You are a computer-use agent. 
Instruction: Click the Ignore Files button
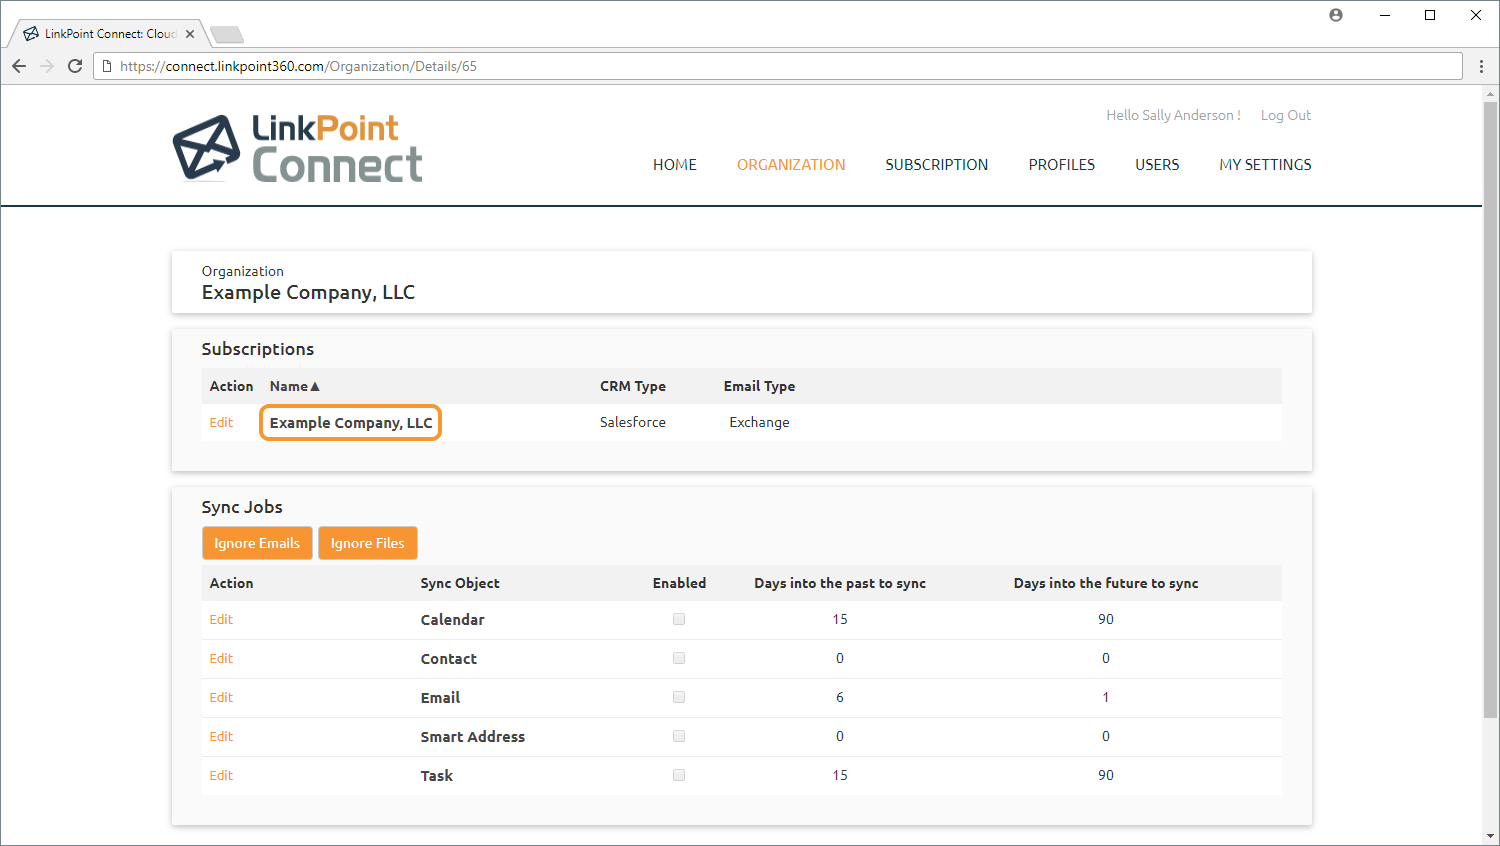(368, 543)
